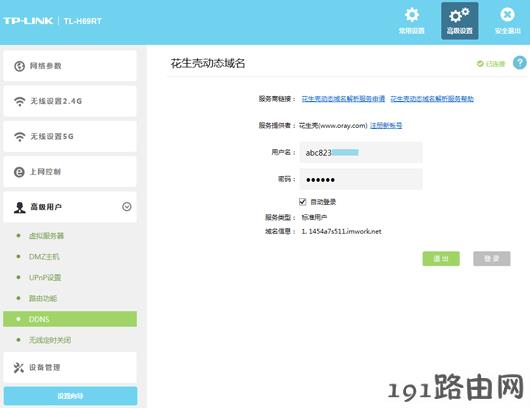Open 高级设置 double-gear icon in header

(459, 15)
